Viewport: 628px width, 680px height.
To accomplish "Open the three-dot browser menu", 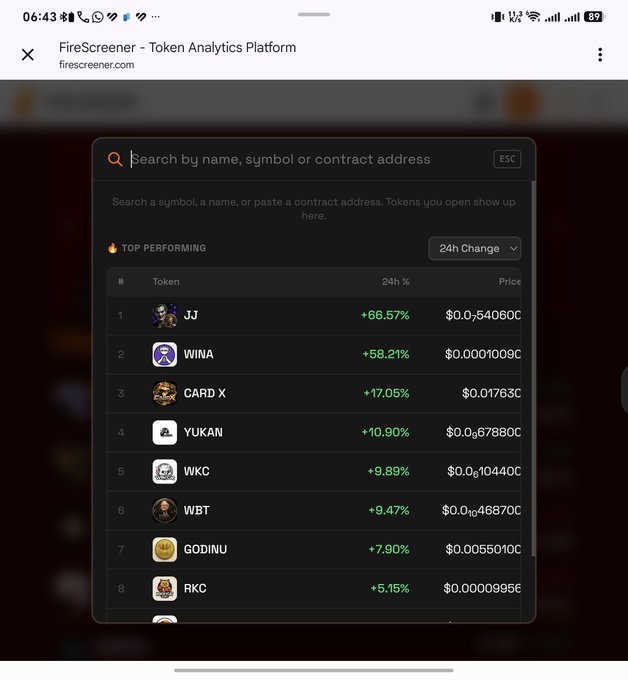I will (x=600, y=55).
